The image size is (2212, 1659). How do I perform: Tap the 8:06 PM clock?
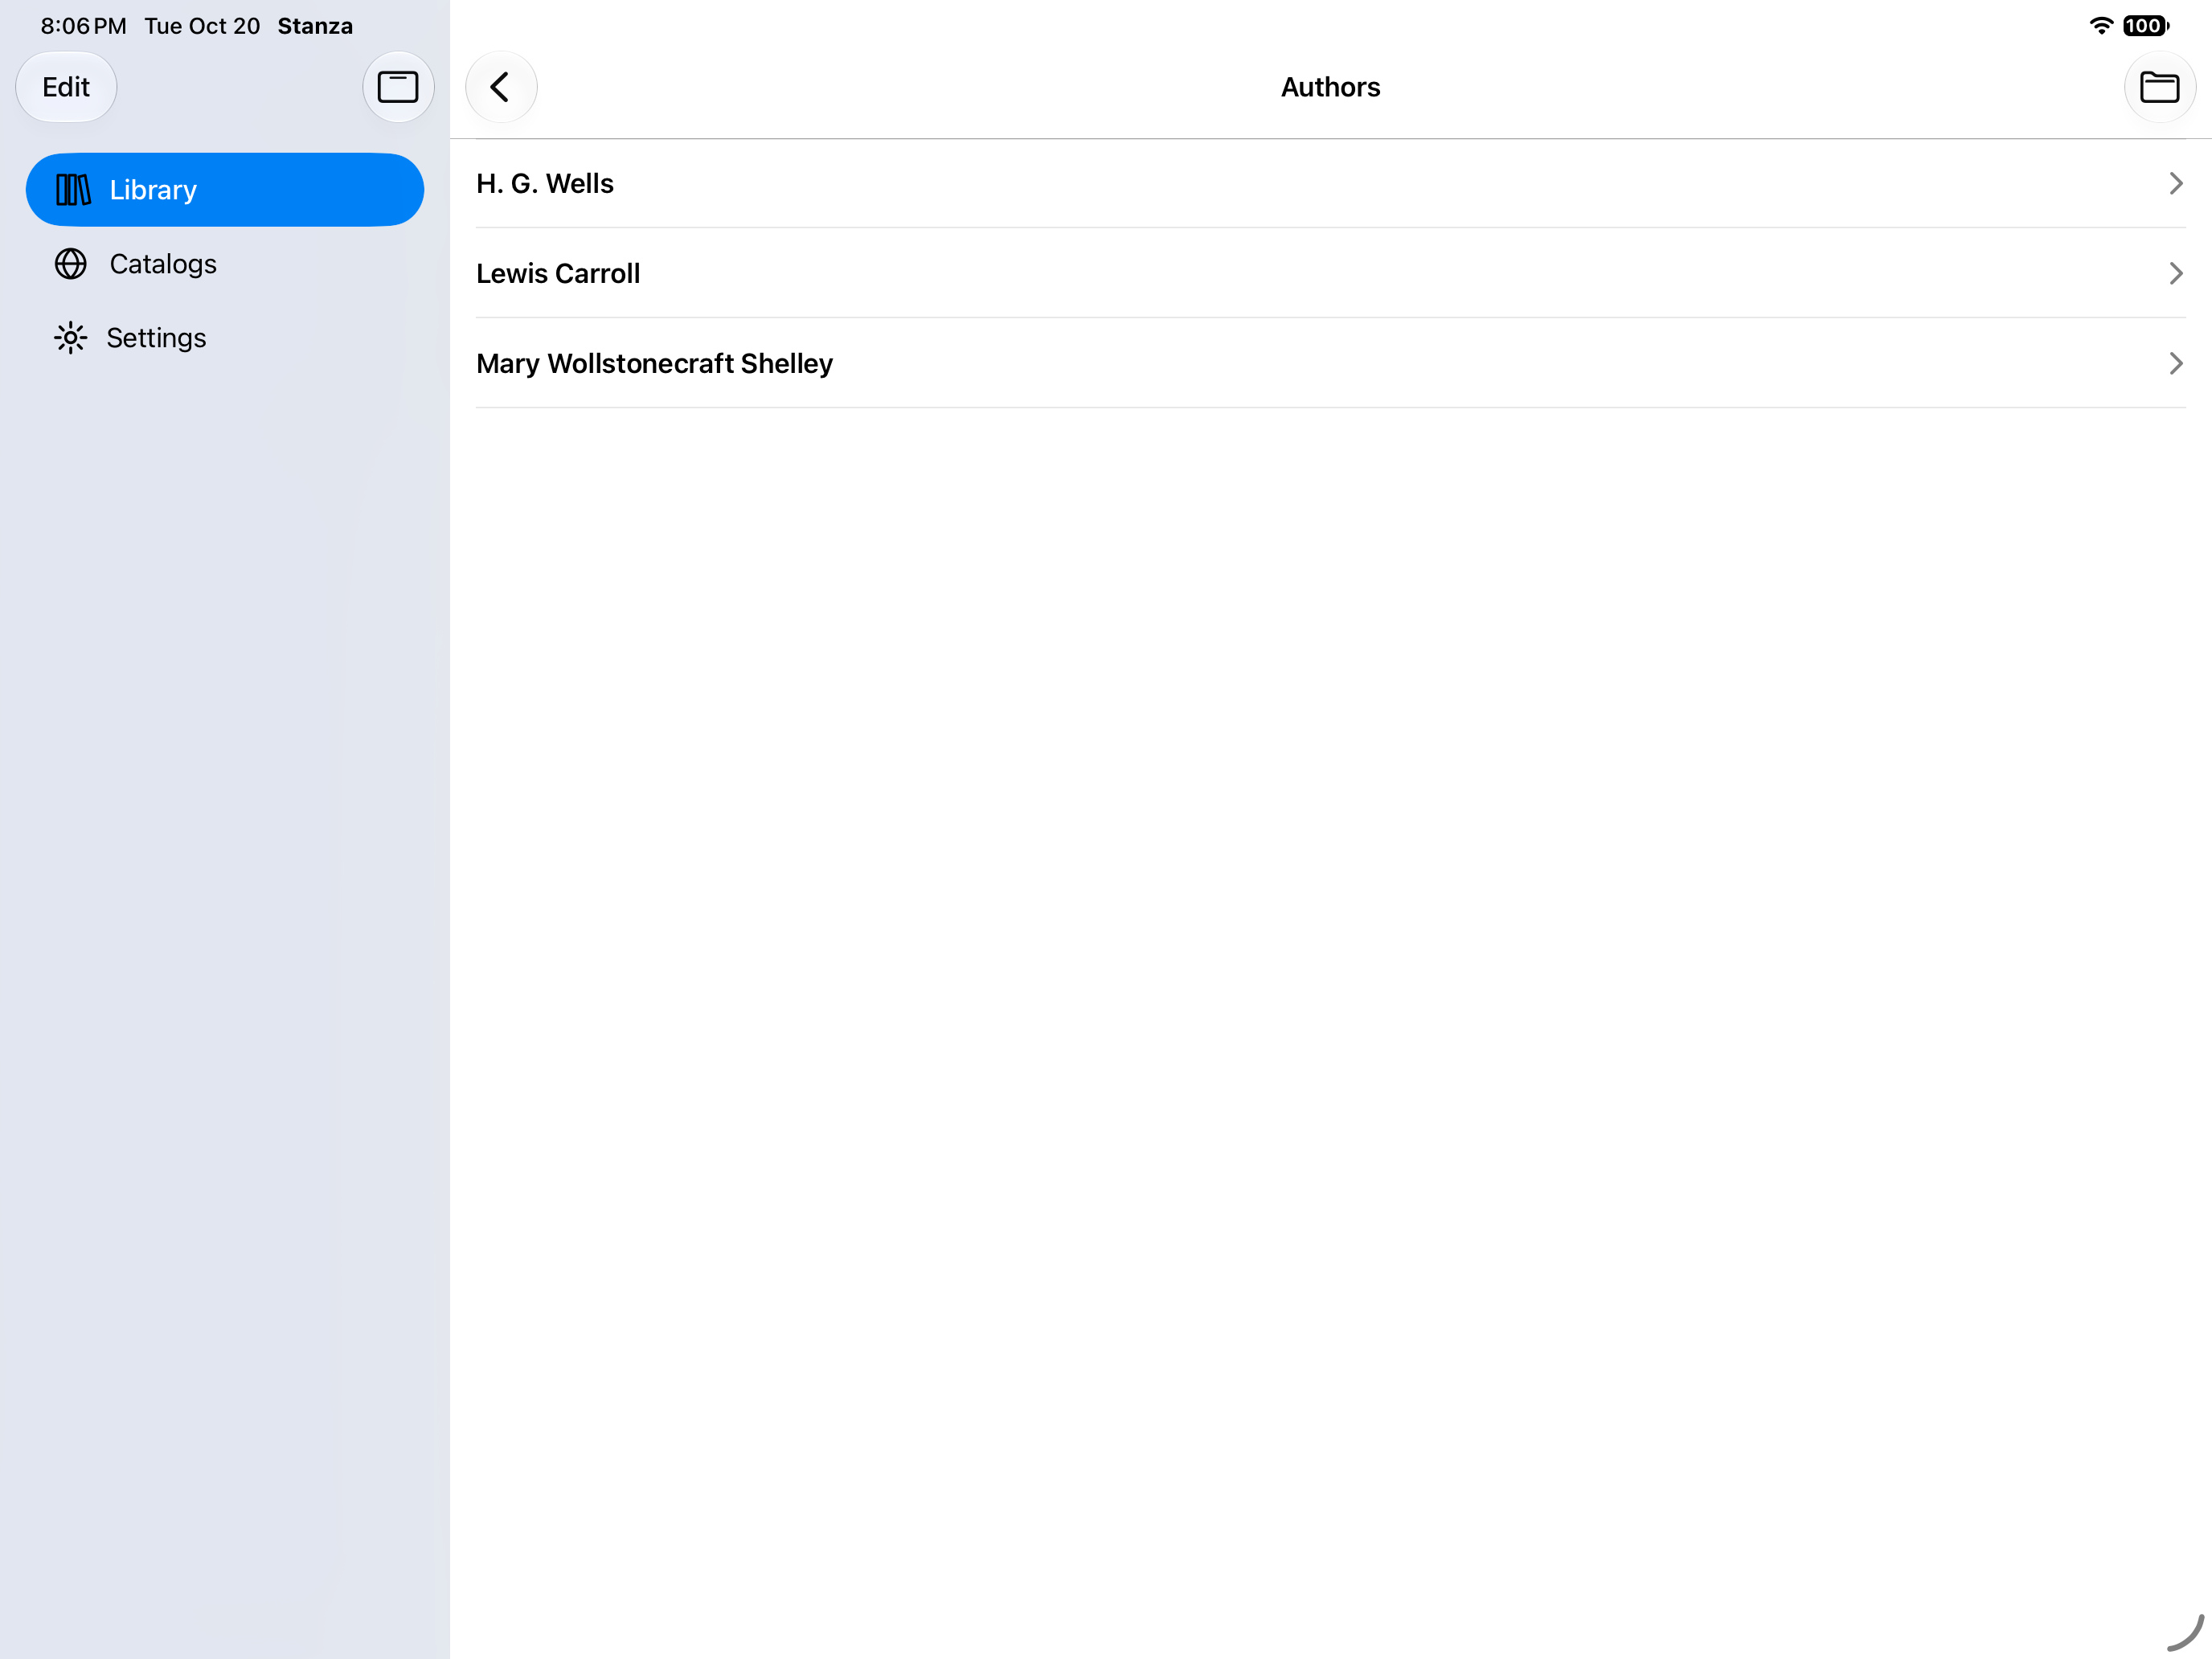pyautogui.click(x=84, y=26)
